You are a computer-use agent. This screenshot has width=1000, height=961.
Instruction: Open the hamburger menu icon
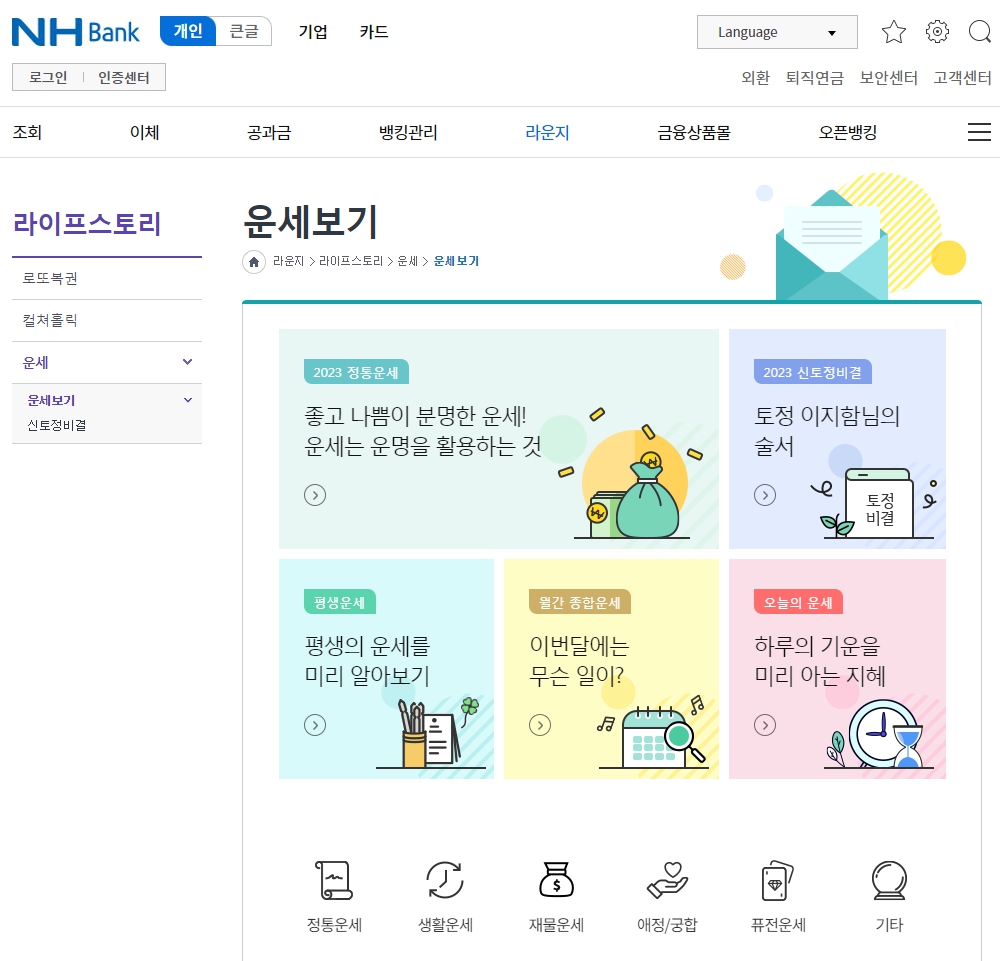(980, 131)
